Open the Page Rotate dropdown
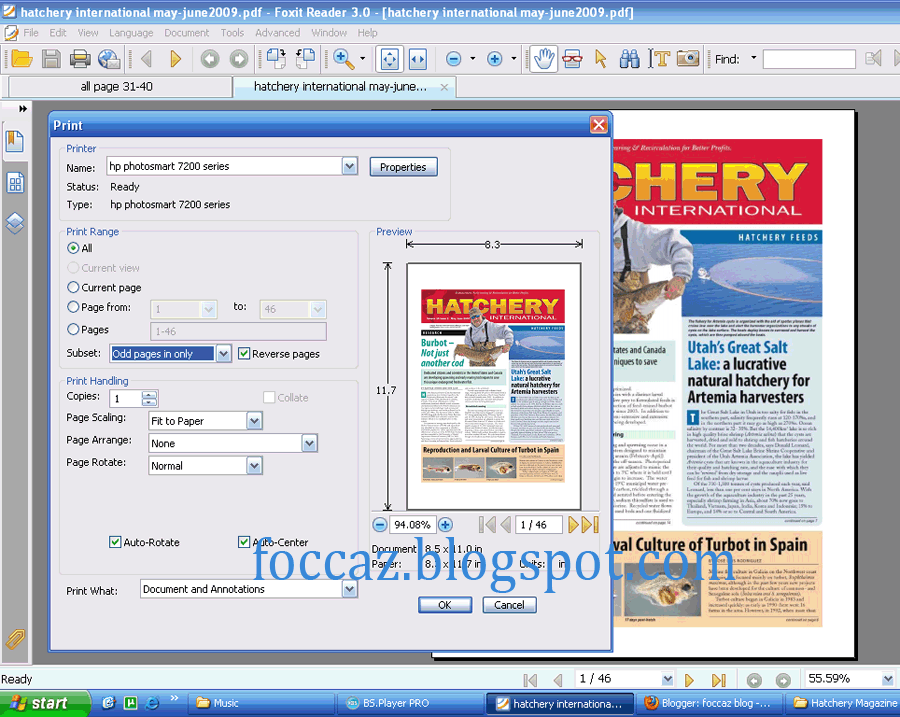The height and width of the screenshot is (717, 900). tap(254, 466)
